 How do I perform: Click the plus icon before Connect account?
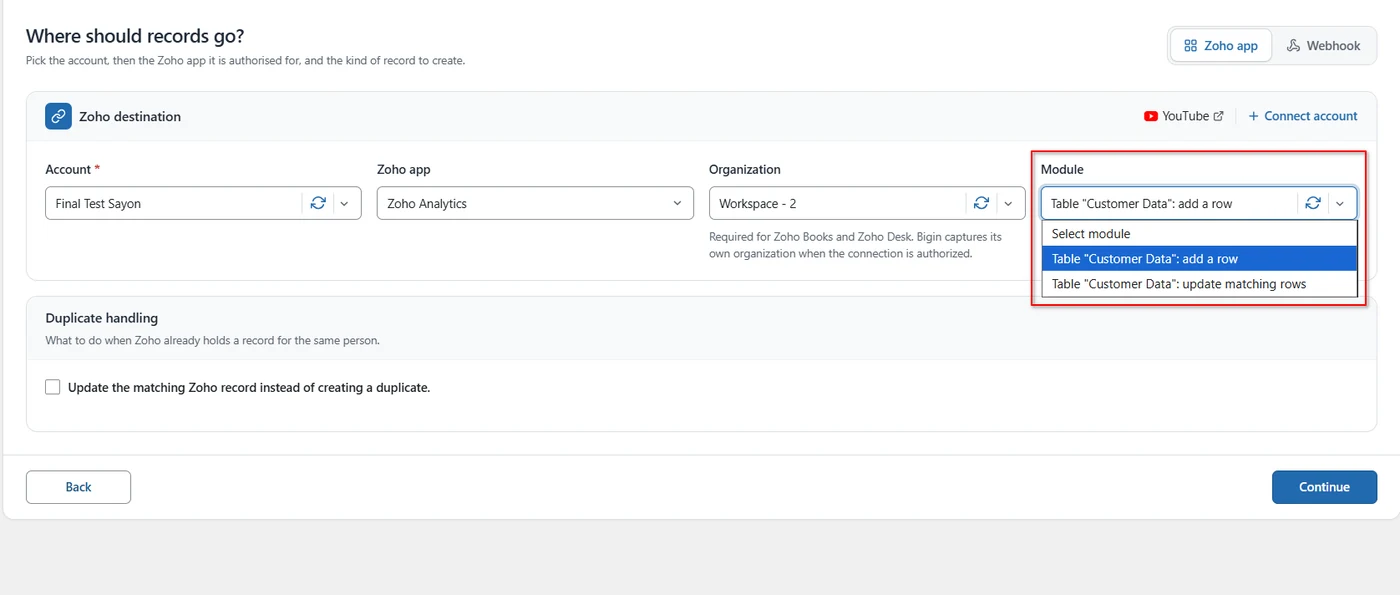1253,116
